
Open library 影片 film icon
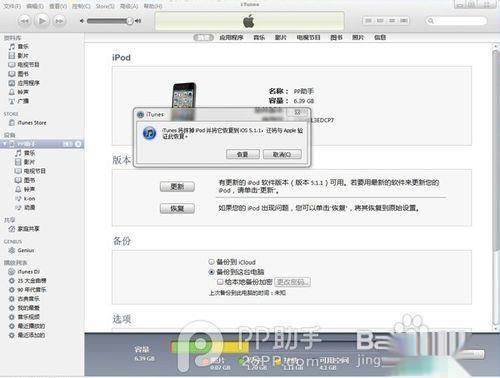pyautogui.click(x=19, y=55)
